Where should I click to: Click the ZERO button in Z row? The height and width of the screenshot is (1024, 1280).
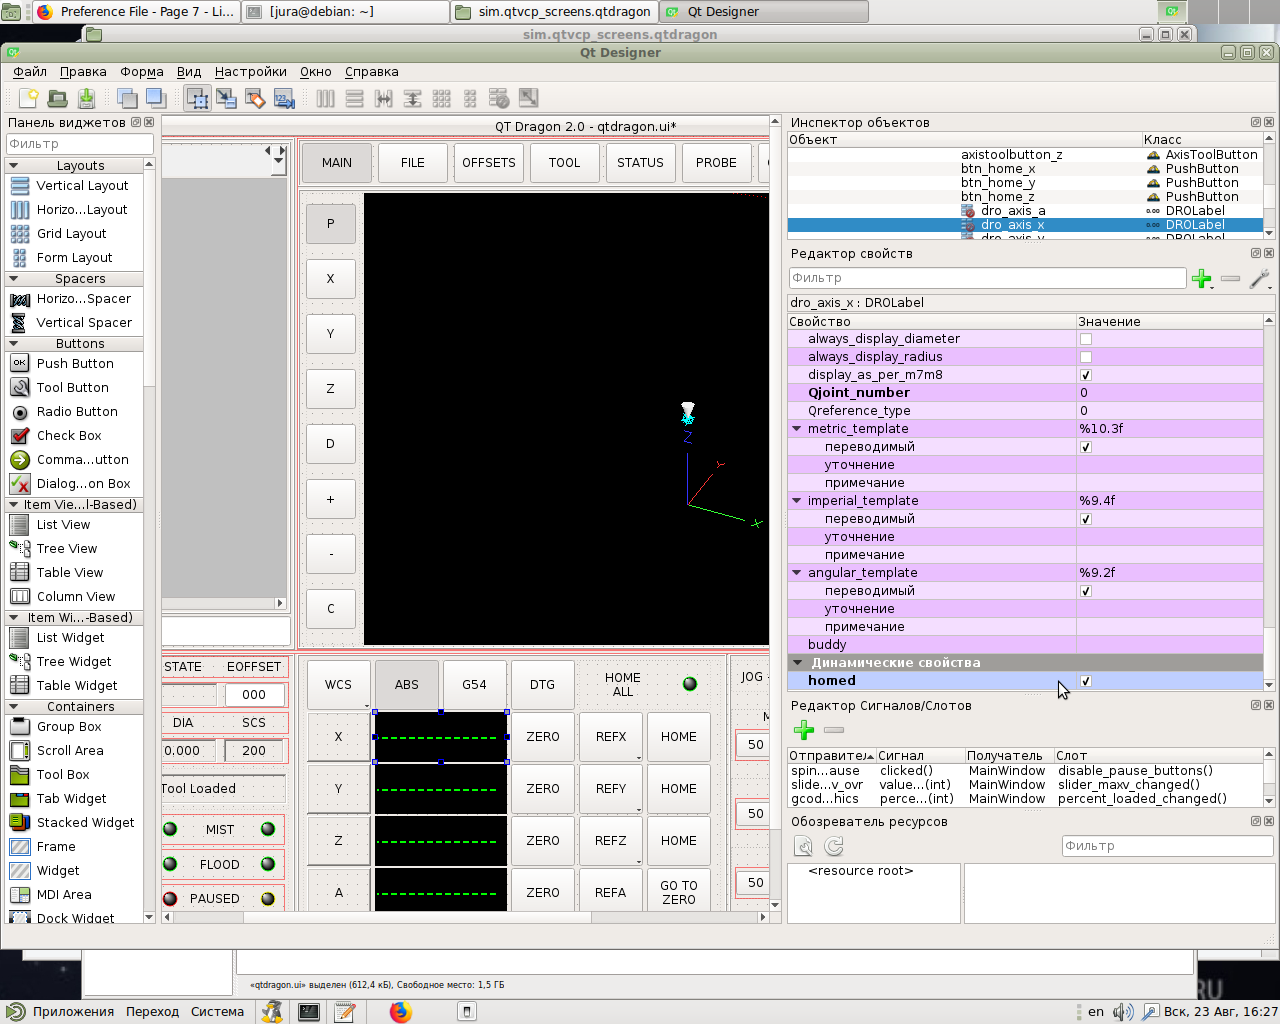tap(543, 841)
